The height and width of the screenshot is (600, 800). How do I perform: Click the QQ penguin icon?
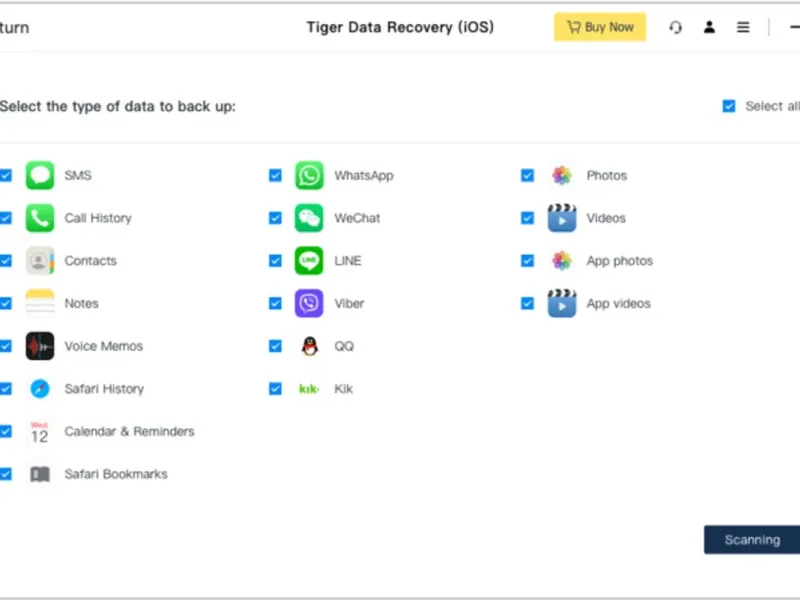coord(309,346)
